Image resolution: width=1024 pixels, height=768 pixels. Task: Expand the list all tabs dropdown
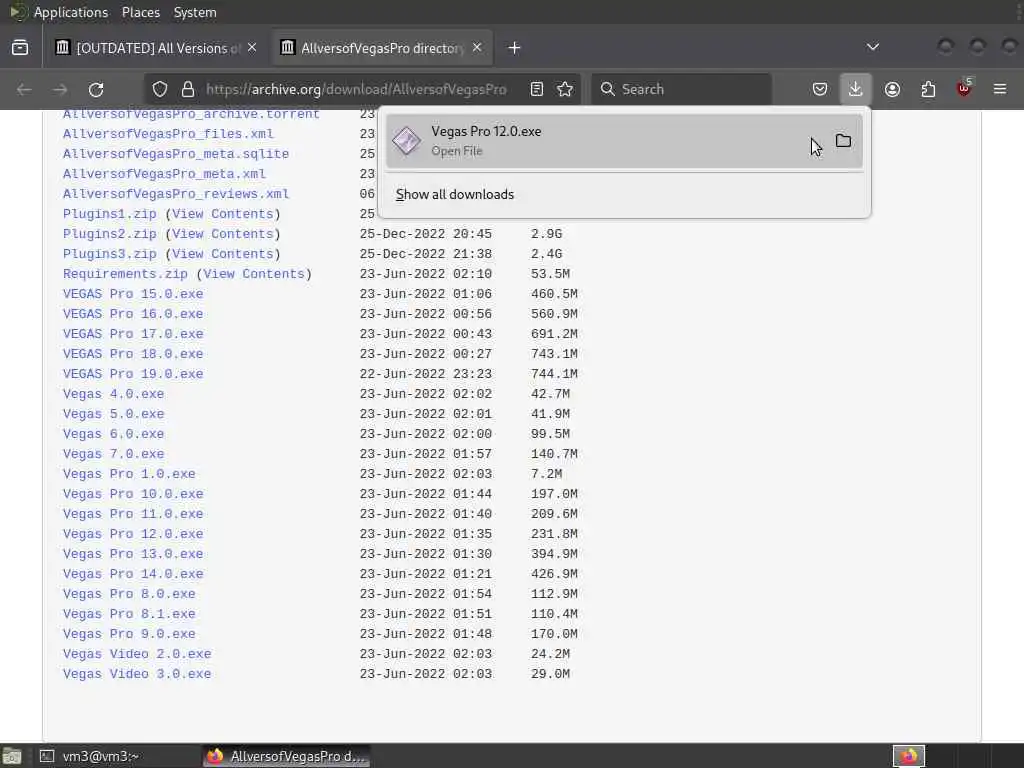[872, 47]
